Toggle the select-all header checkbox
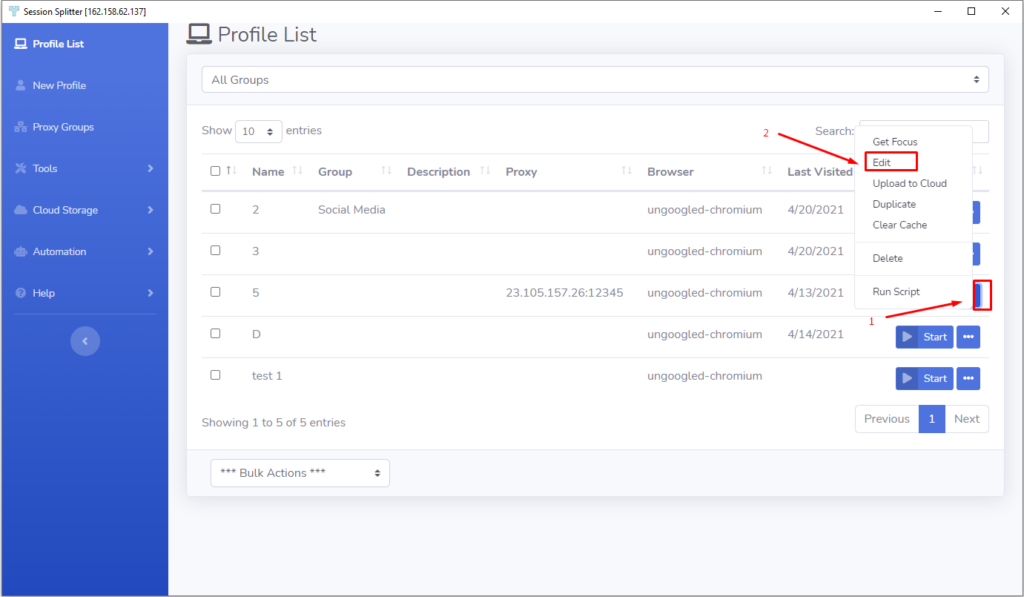 coord(215,171)
